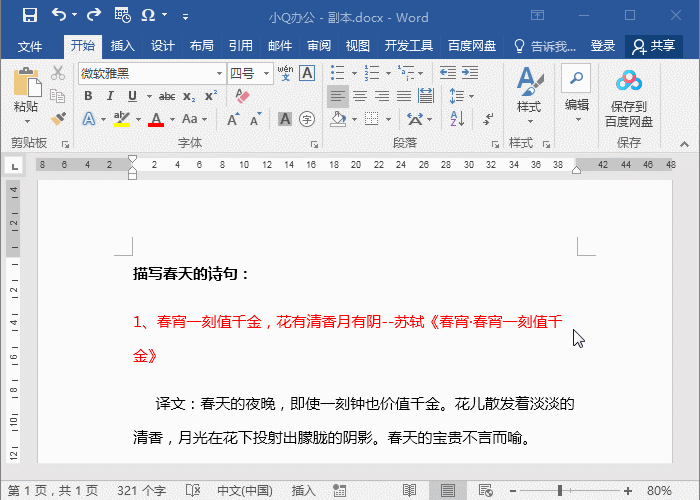700x500 pixels.
Task: Center the paragraph
Action: tap(360, 96)
